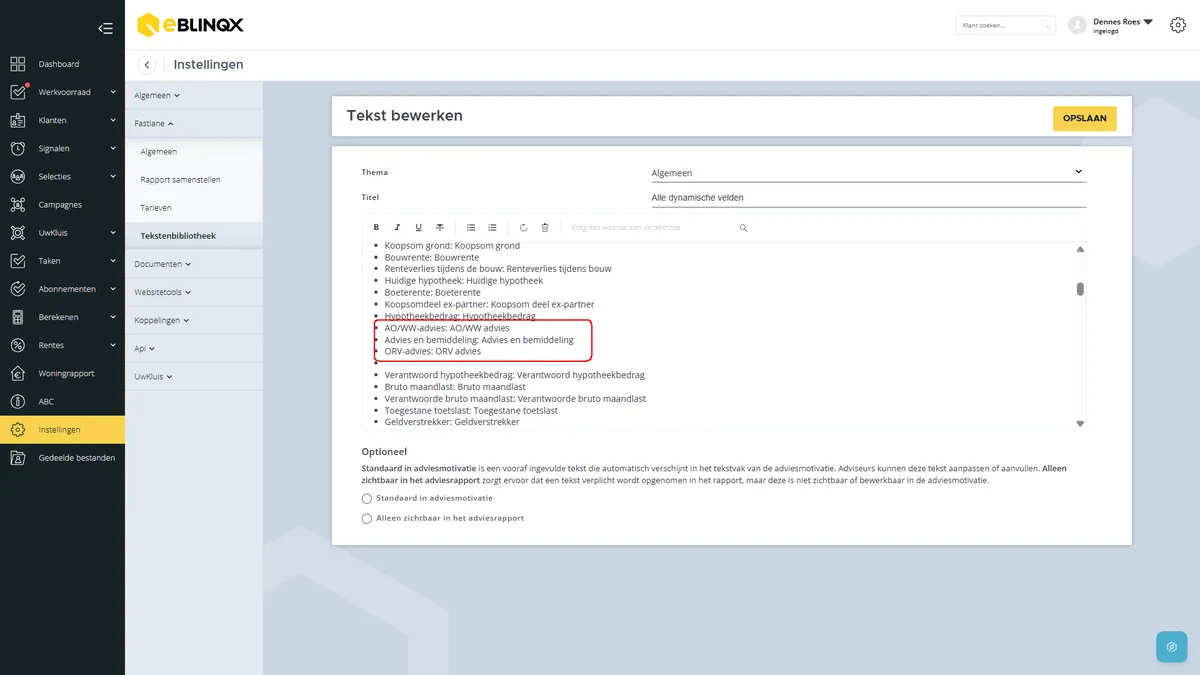Apply strikethrough formatting

point(440,228)
